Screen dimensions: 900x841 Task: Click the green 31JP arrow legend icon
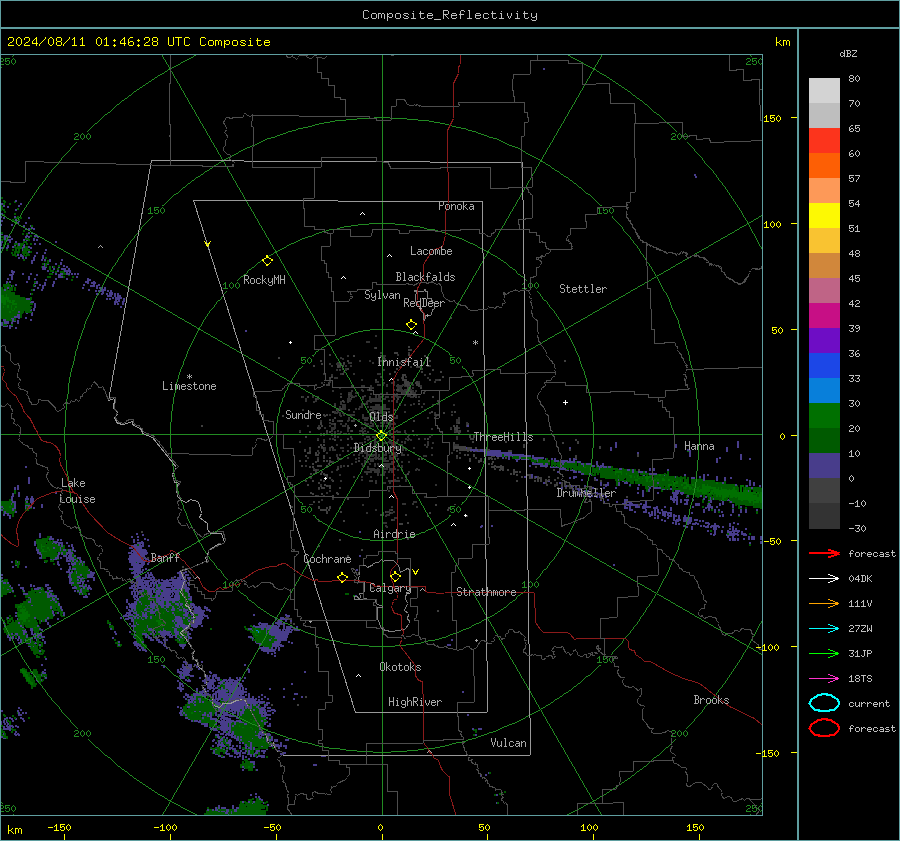click(x=824, y=653)
